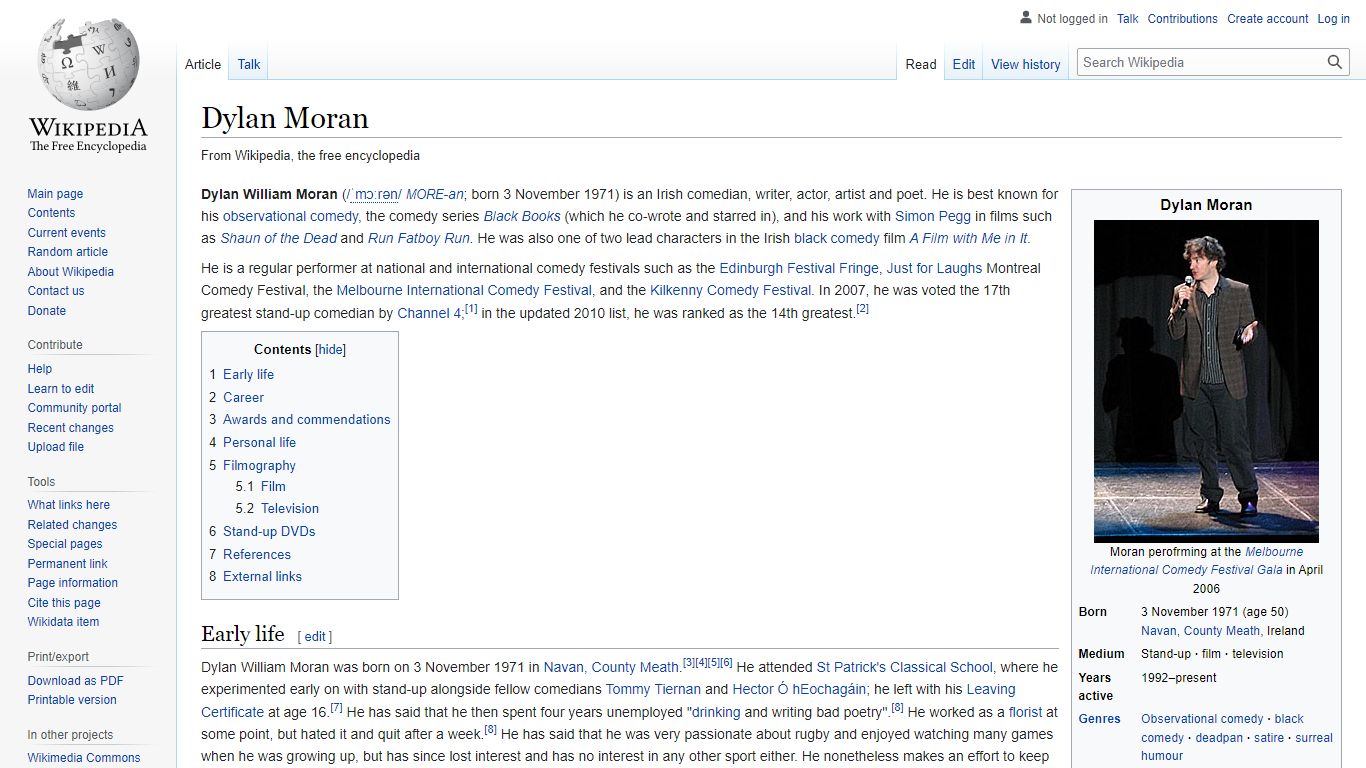Click edit link beside Early life heading

tap(315, 637)
